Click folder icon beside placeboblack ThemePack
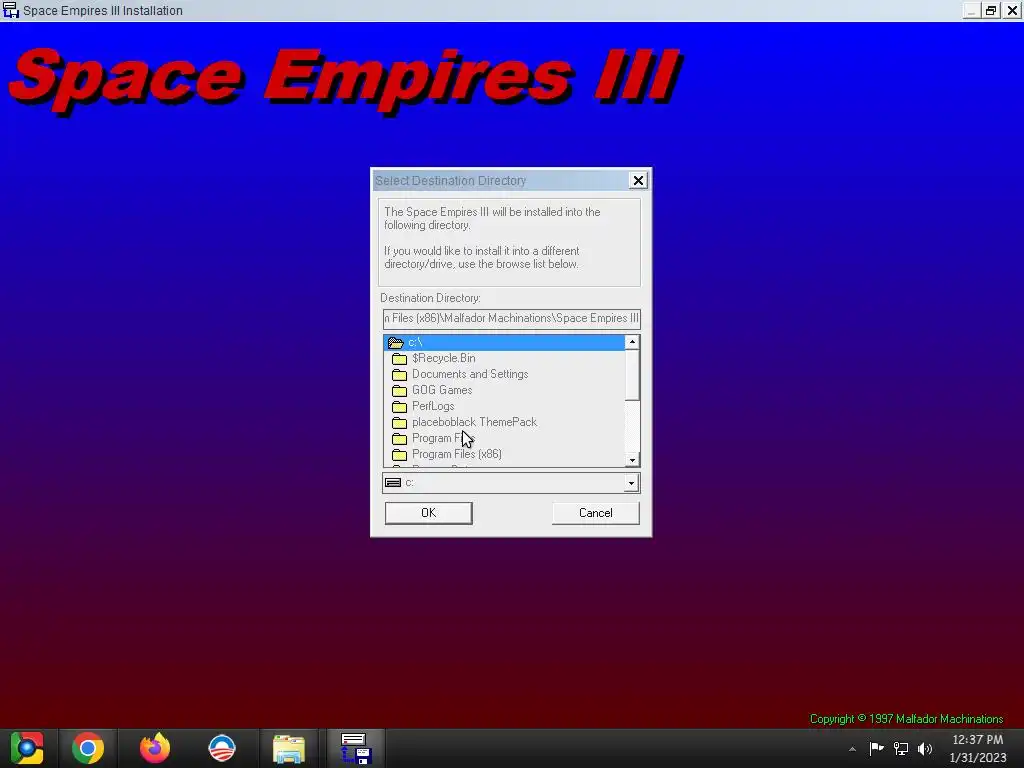Viewport: 1024px width, 768px height. pos(399,423)
